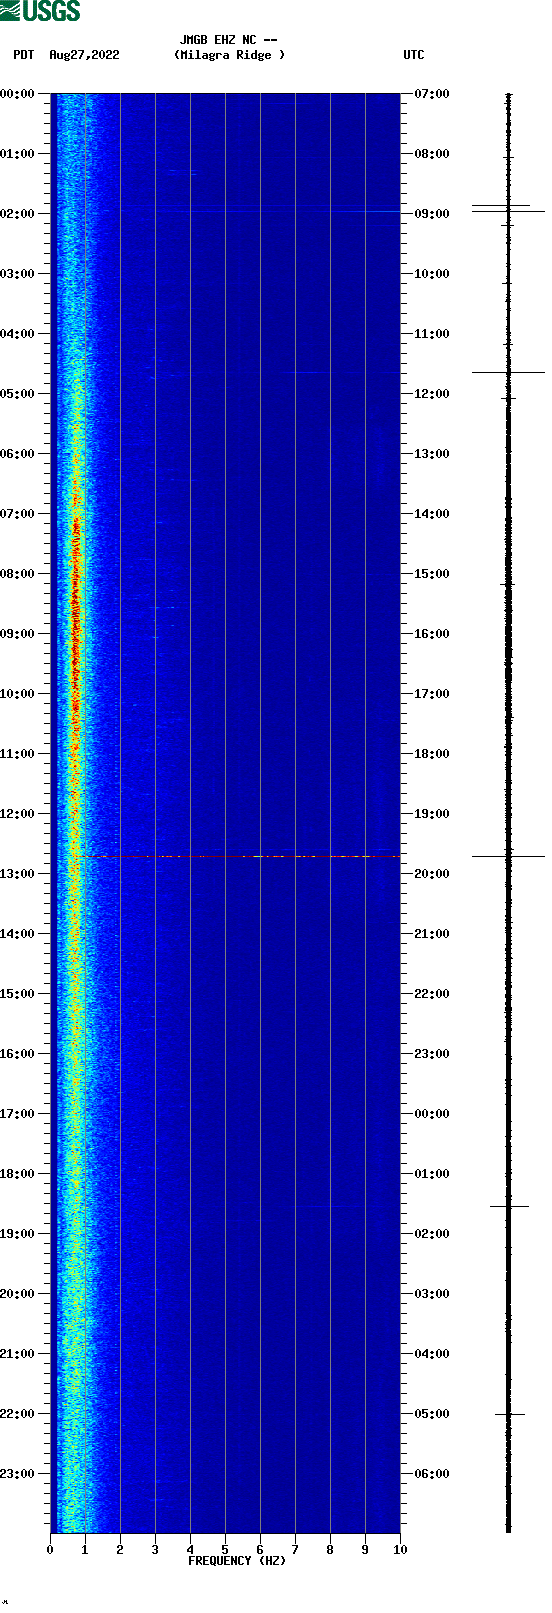Image resolution: width=552 pixels, height=1613 pixels.
Task: Click the 0 Hz frequency tick label
Action: 50,1550
